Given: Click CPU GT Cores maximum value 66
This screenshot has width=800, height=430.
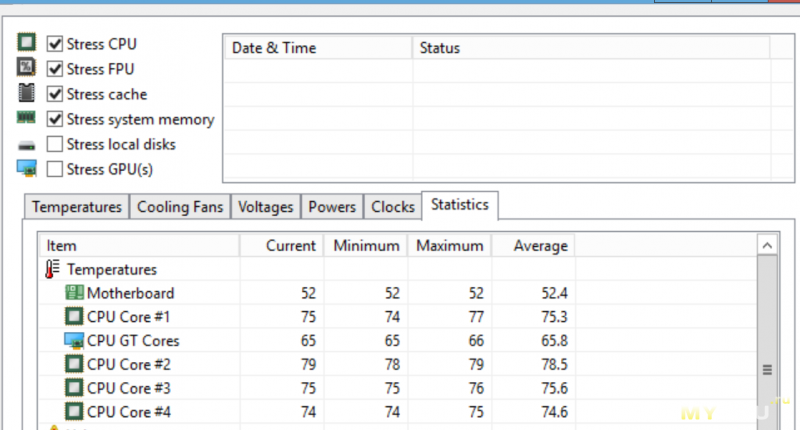Looking at the screenshot, I should tap(476, 341).
